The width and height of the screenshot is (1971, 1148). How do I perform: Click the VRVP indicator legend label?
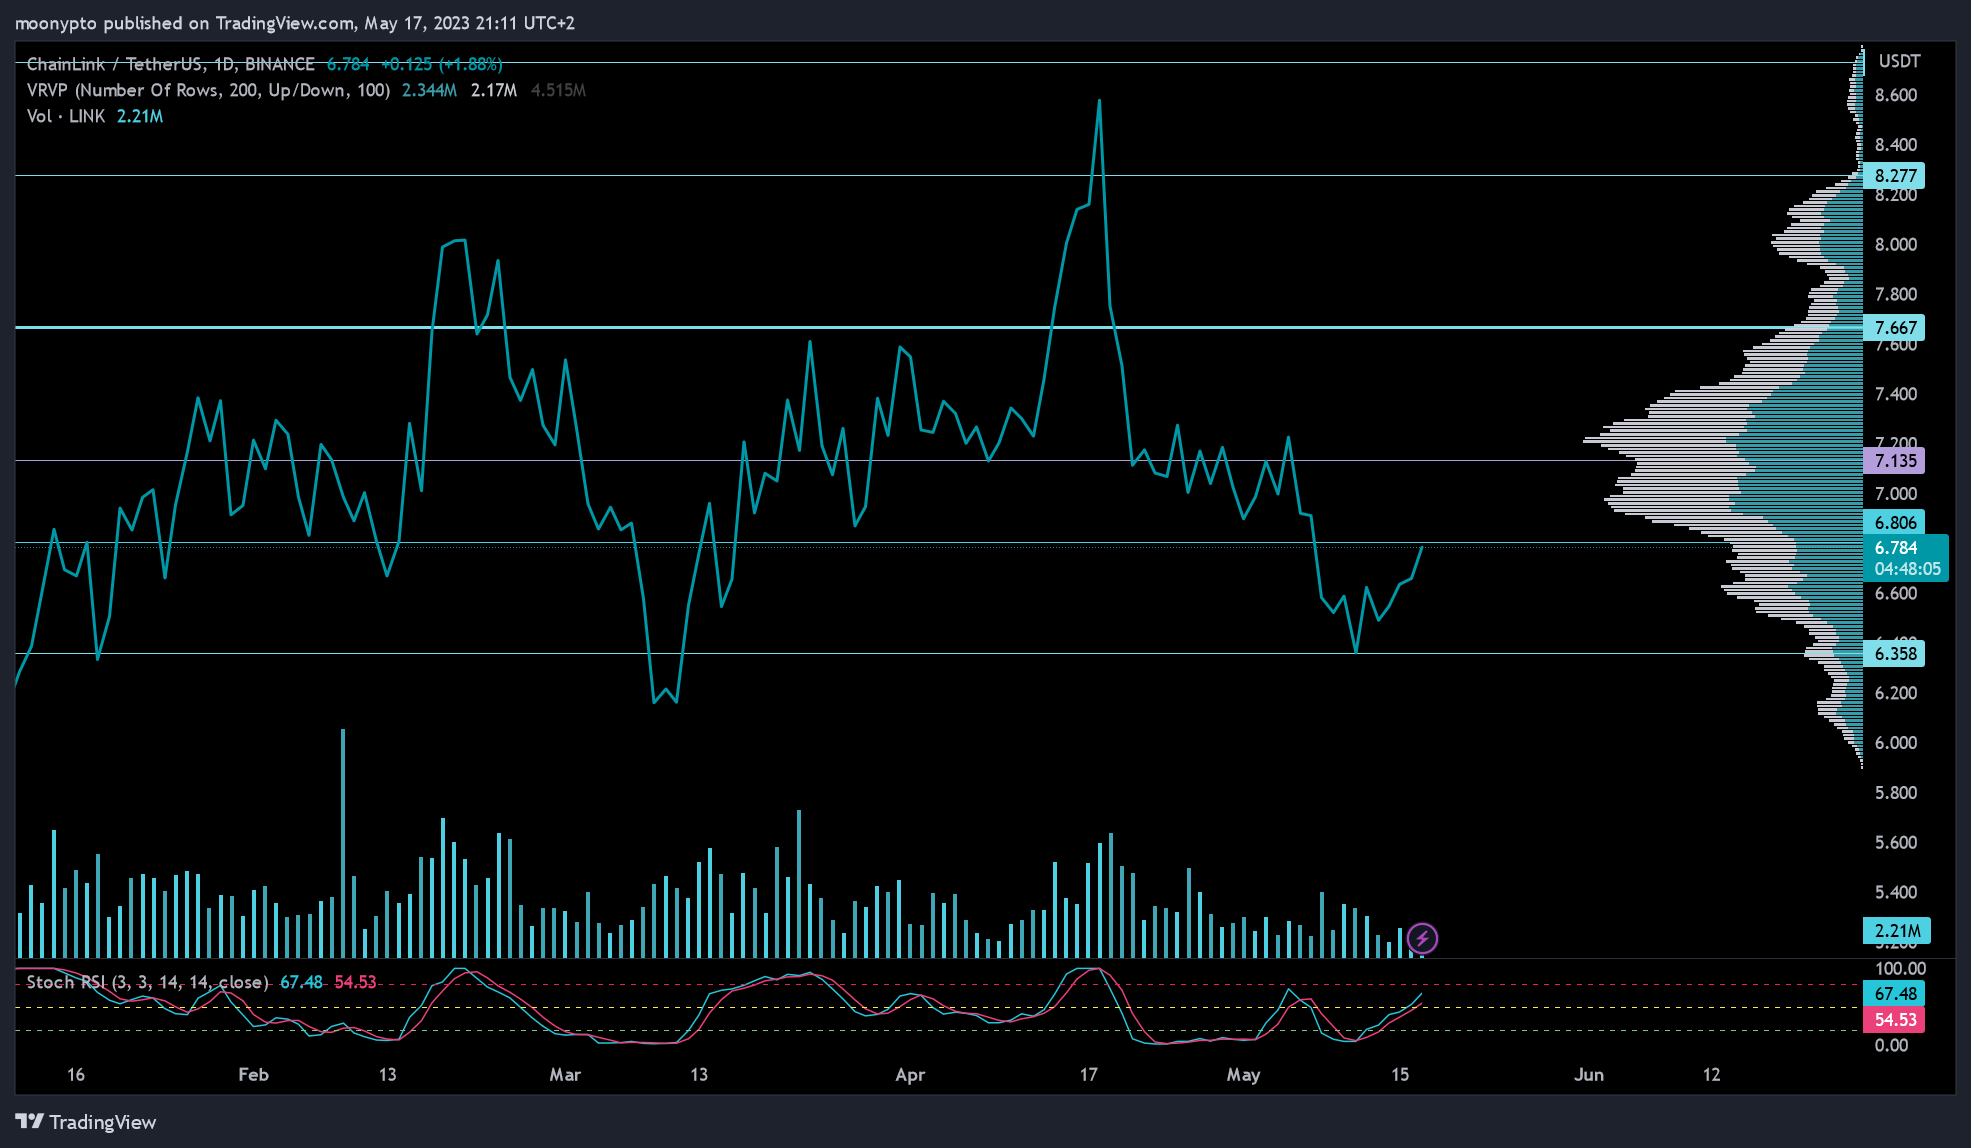pos(208,90)
